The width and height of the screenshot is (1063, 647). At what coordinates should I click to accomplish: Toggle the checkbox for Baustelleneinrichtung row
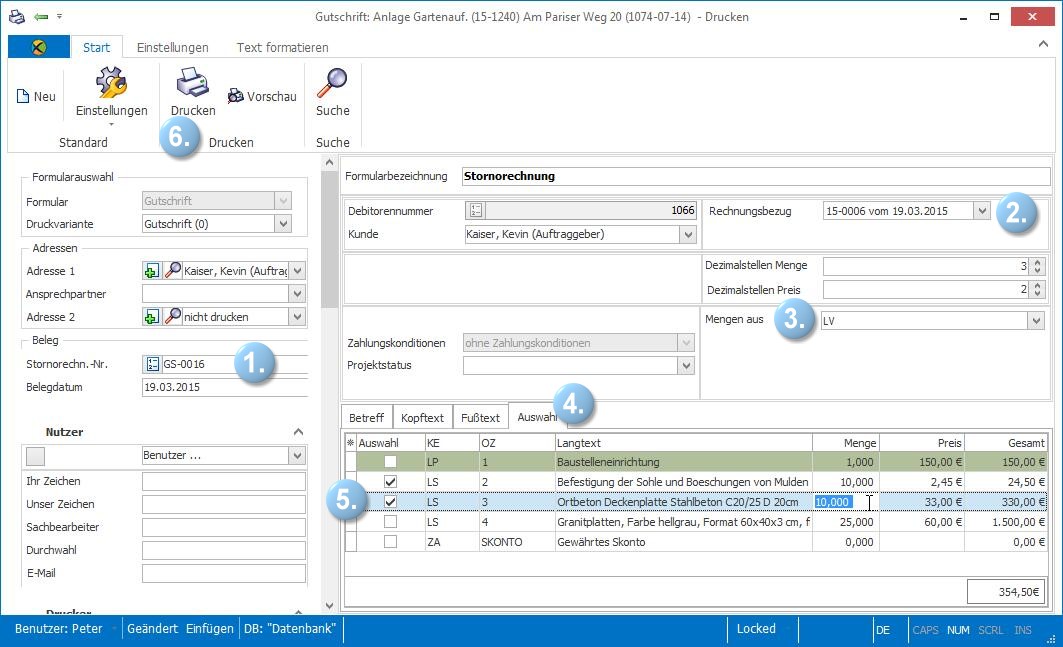click(x=390, y=462)
